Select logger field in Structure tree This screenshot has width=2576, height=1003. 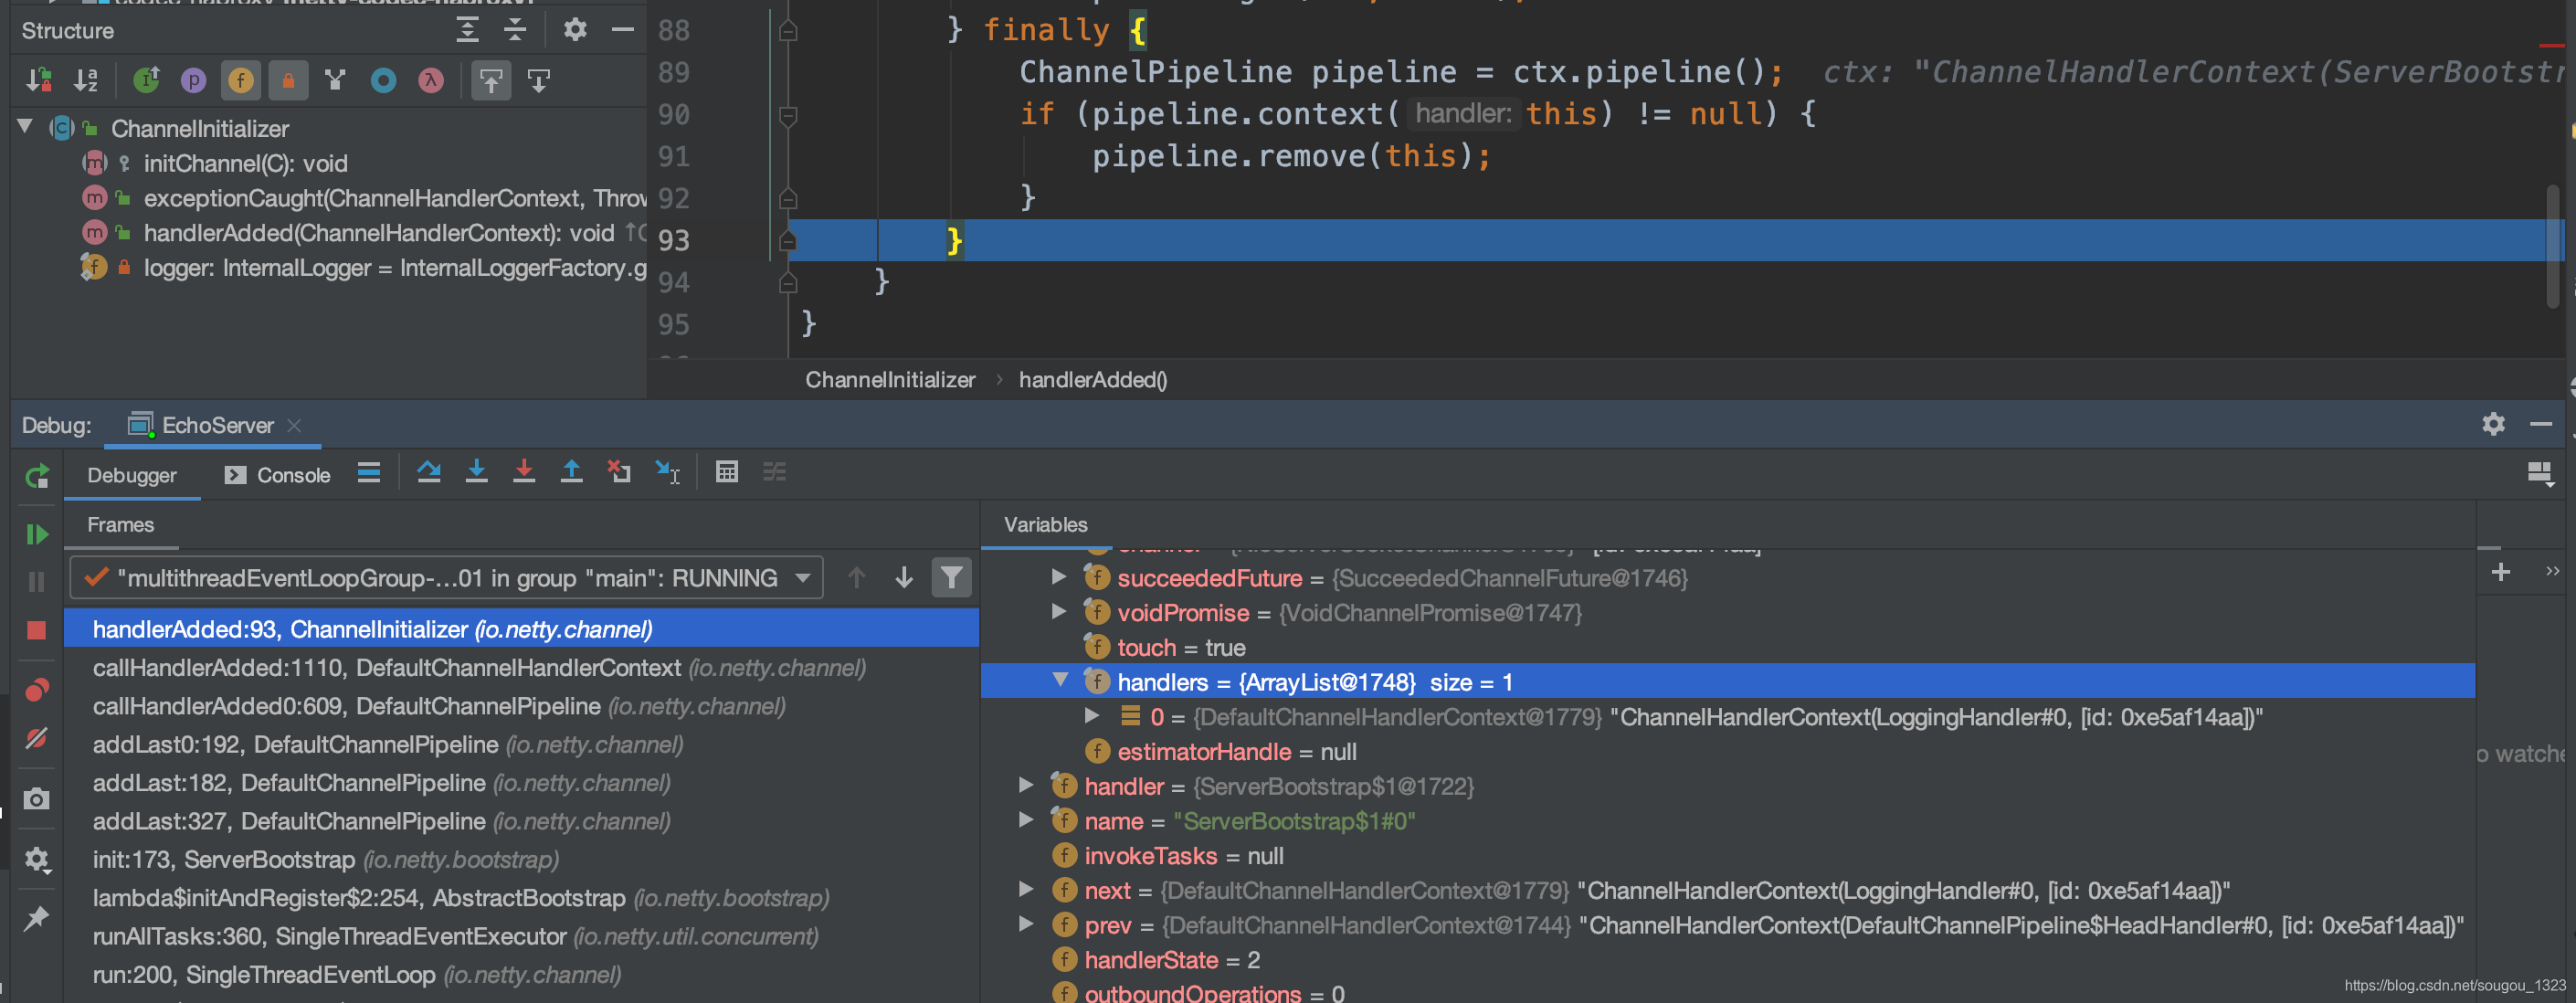click(x=395, y=268)
